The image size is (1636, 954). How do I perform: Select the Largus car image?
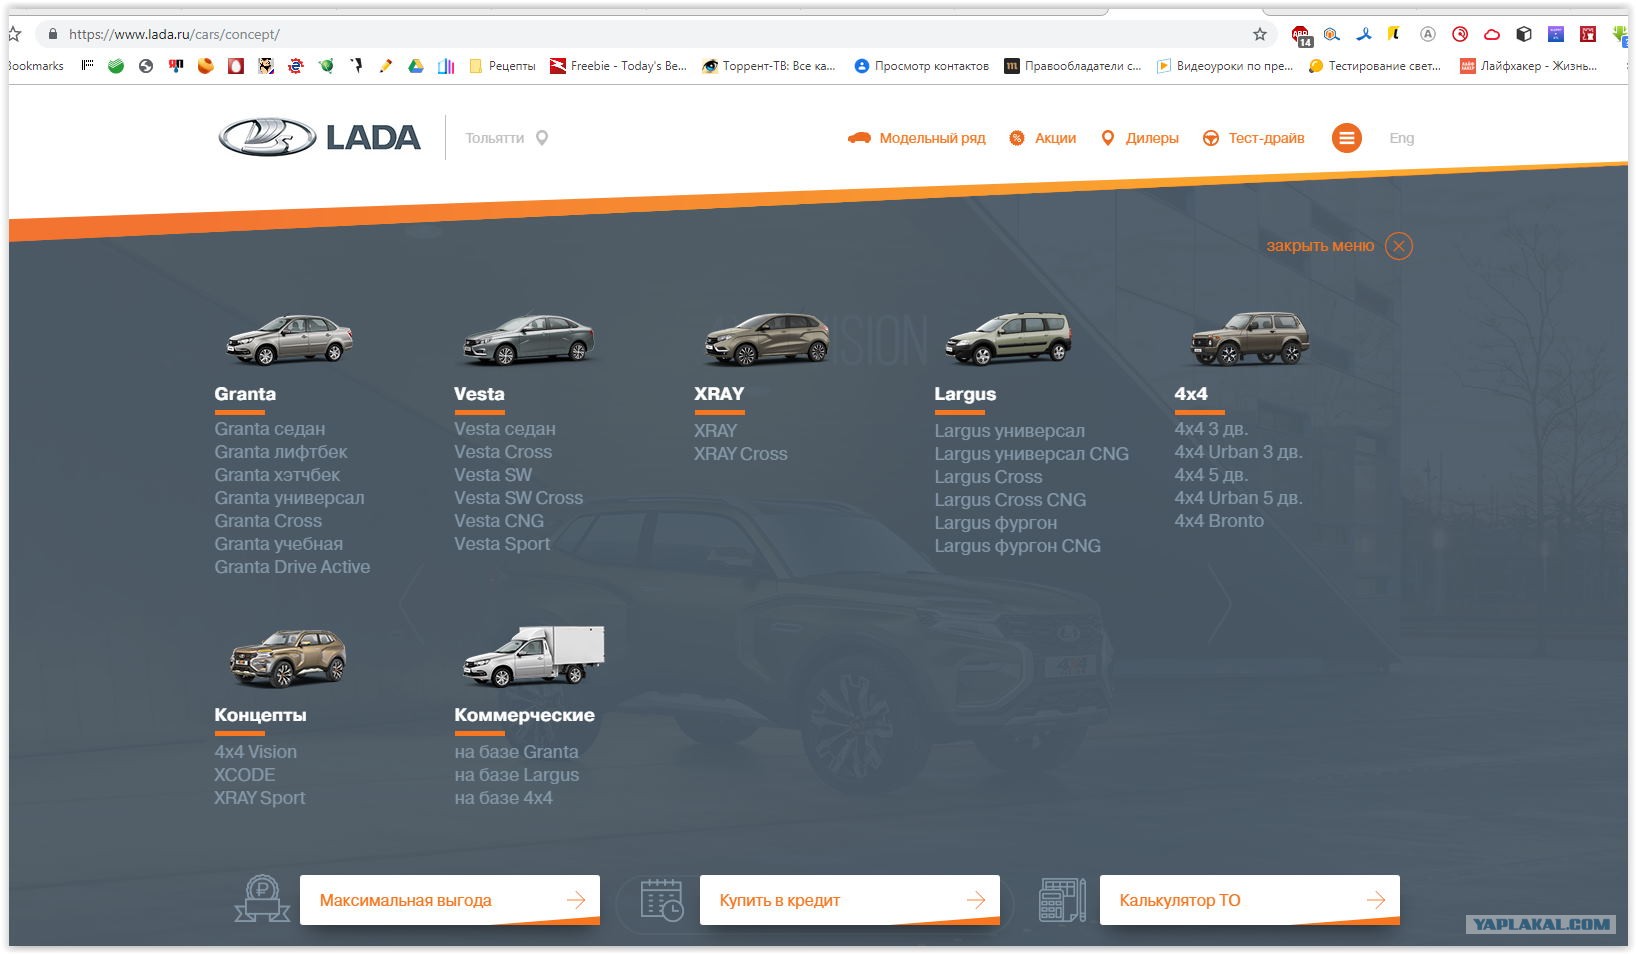[1008, 339]
